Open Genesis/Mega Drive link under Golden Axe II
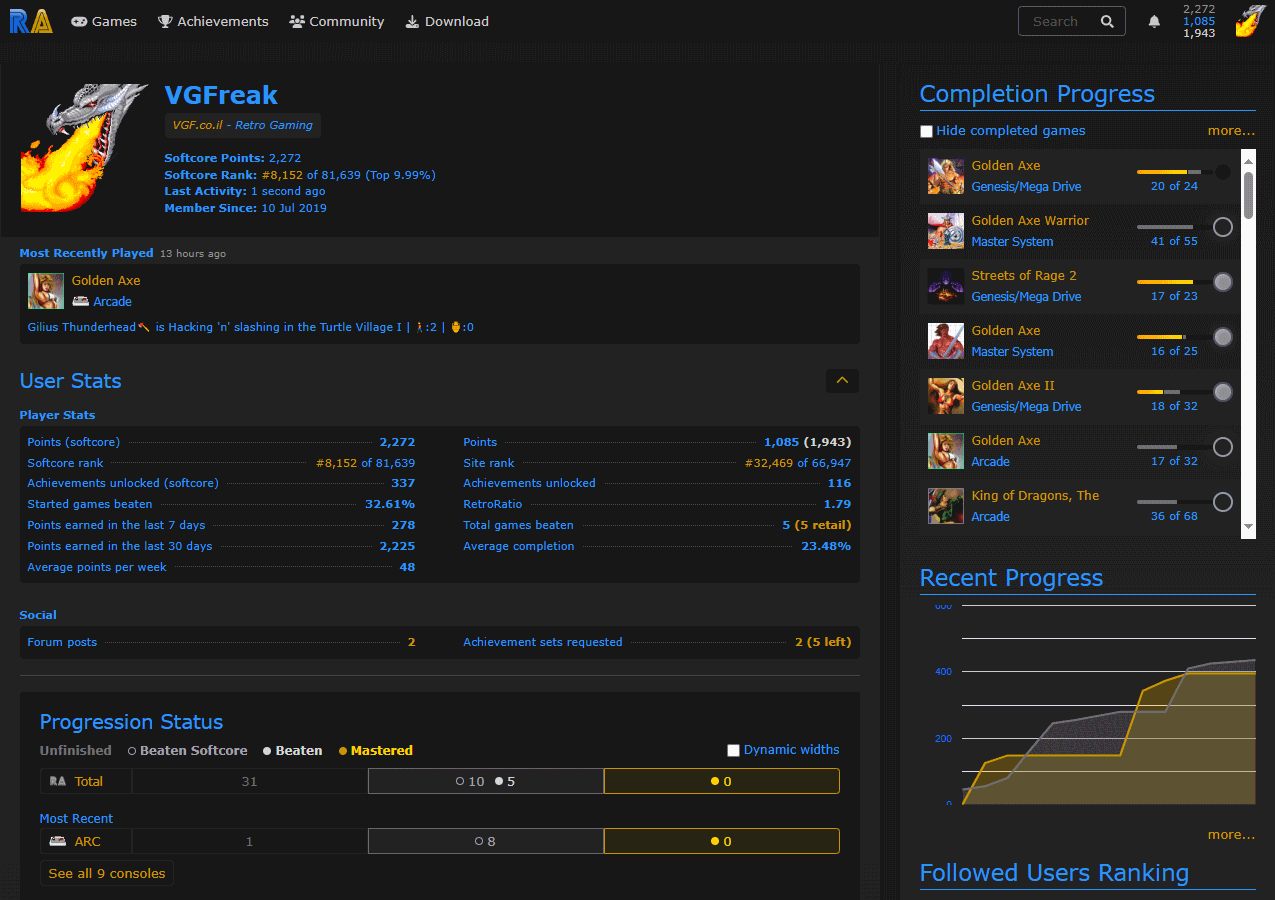 [1026, 406]
